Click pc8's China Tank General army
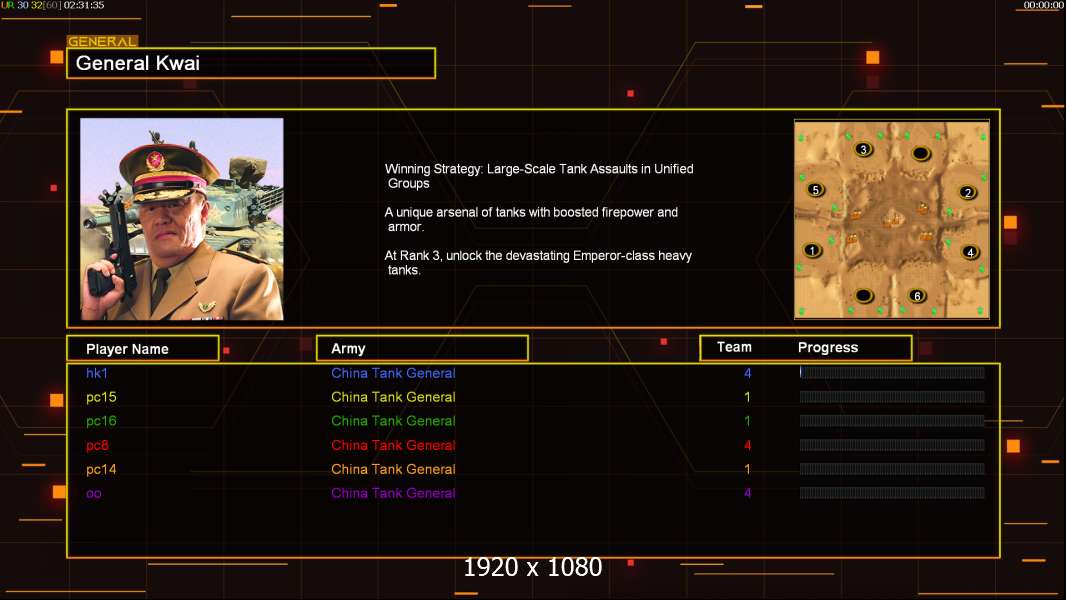Viewport: 1066px width, 600px height. (393, 445)
